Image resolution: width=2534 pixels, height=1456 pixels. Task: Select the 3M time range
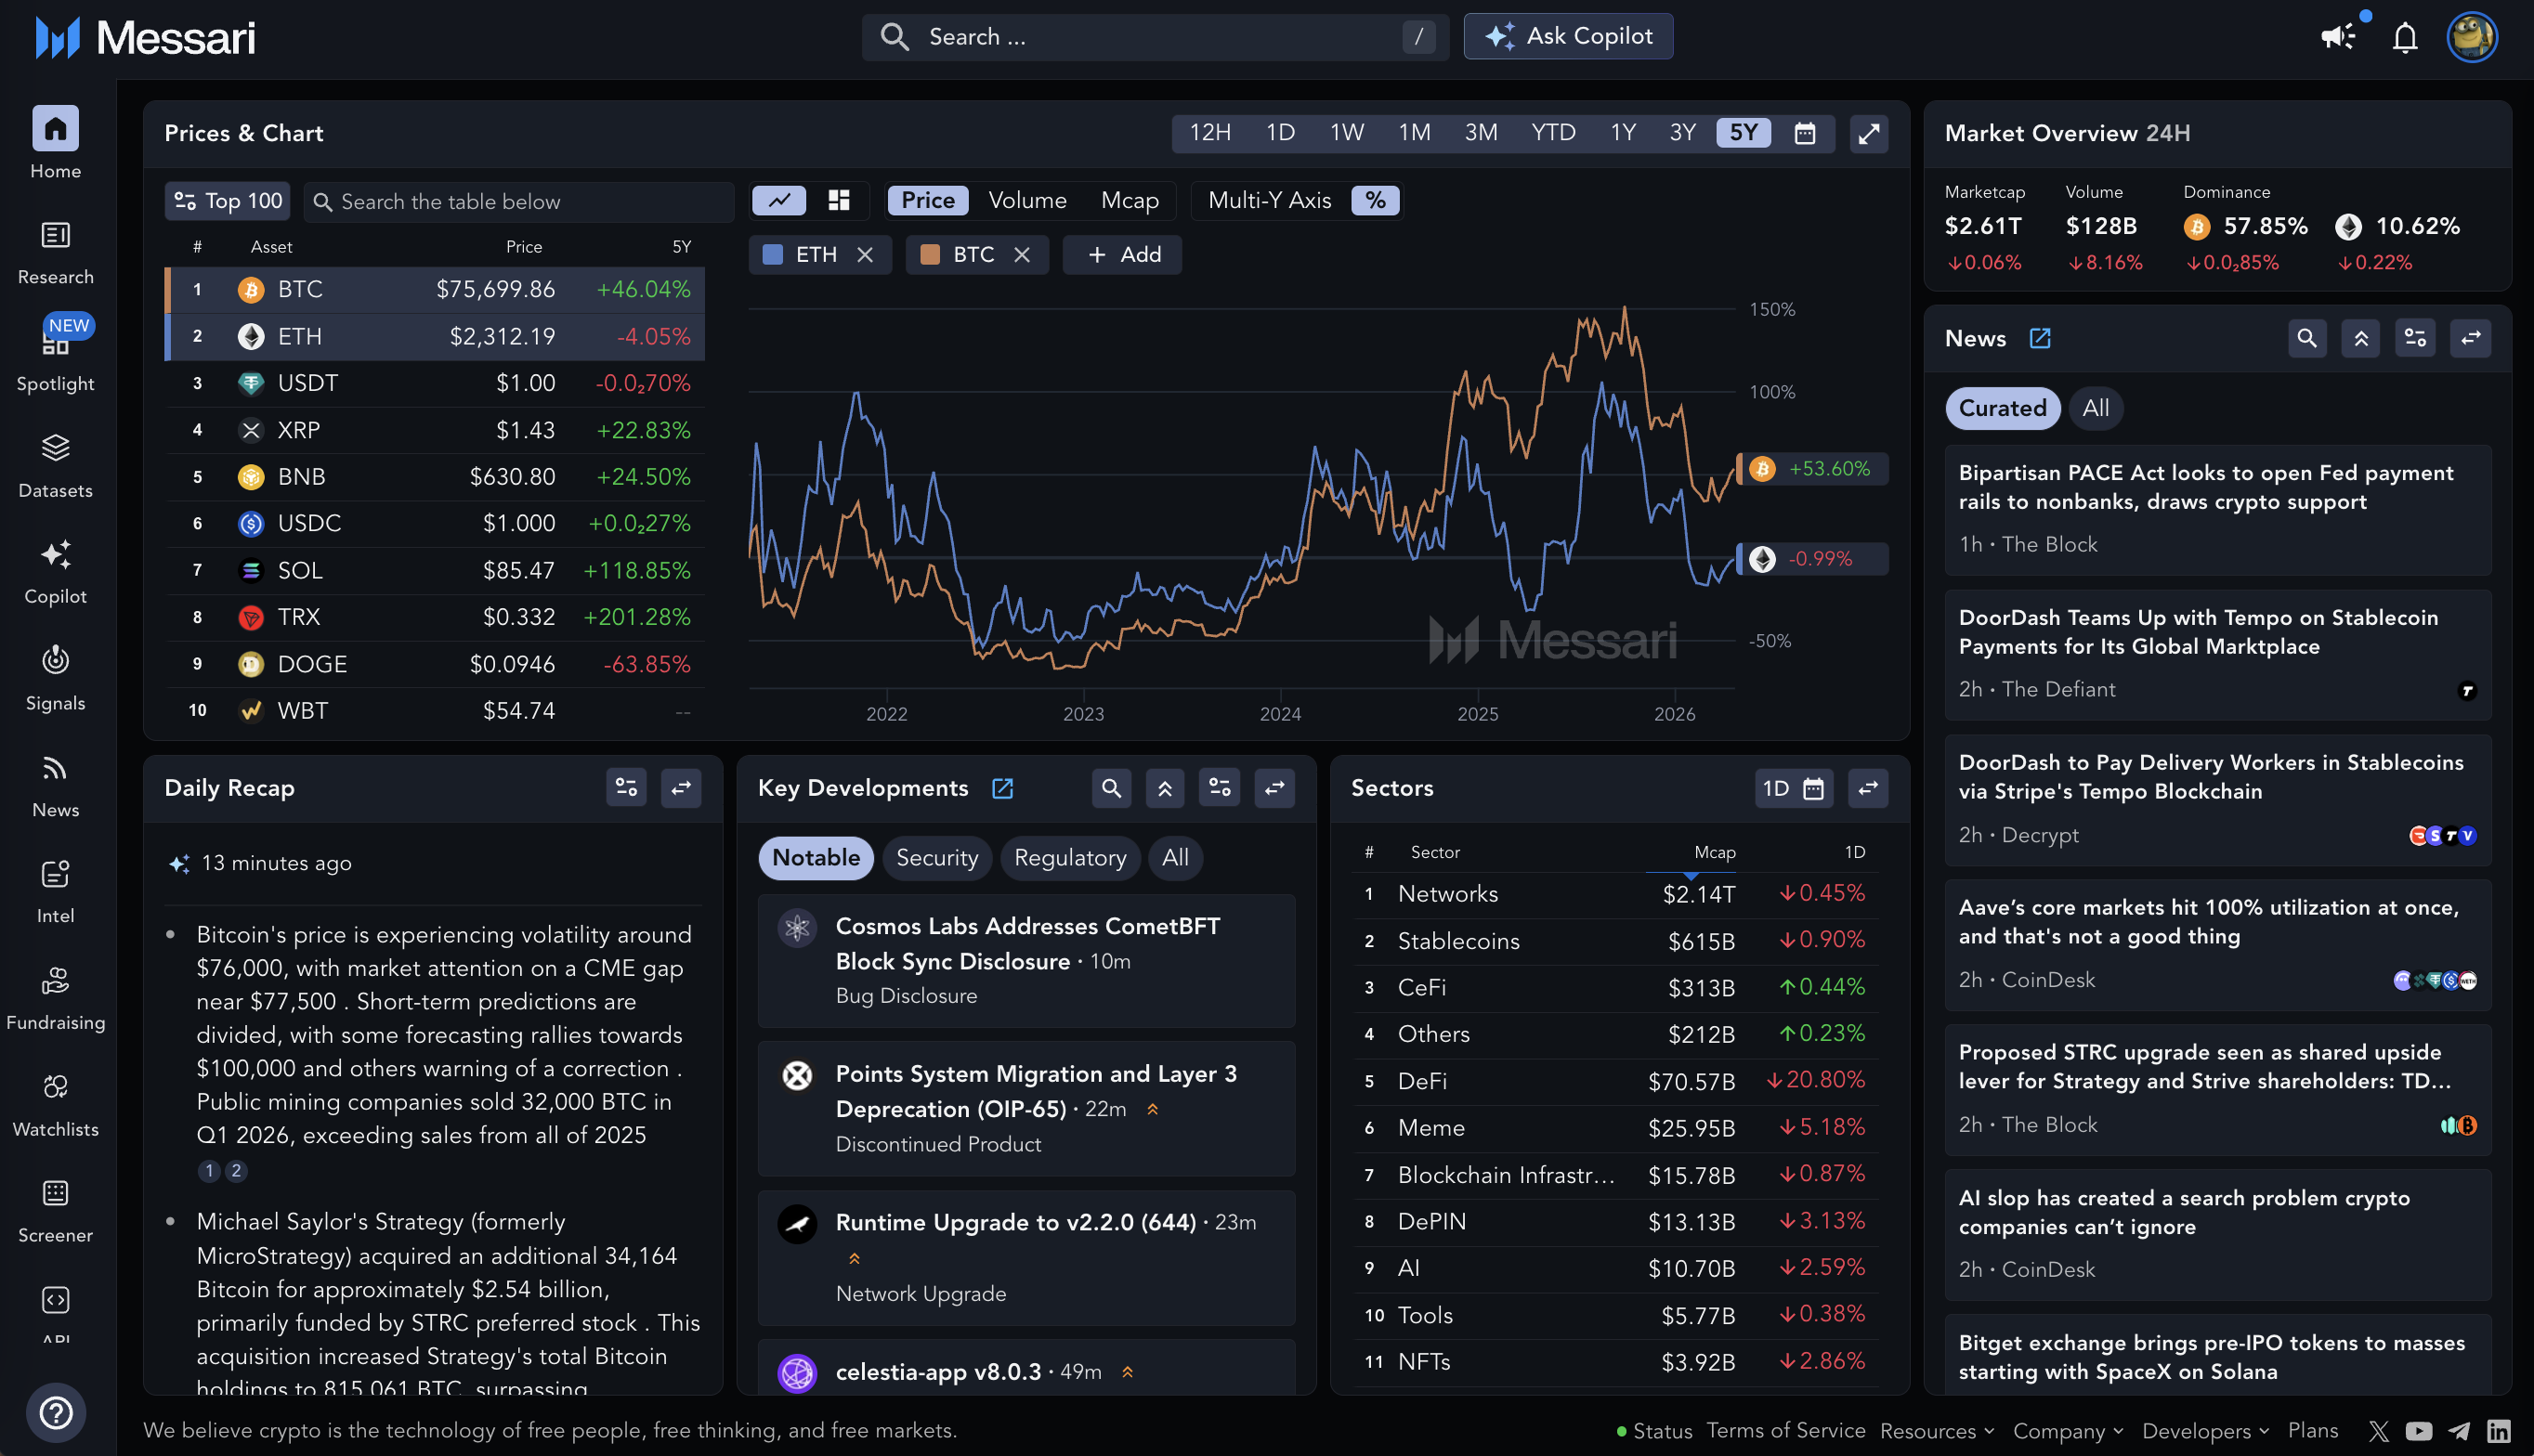pyautogui.click(x=1480, y=133)
